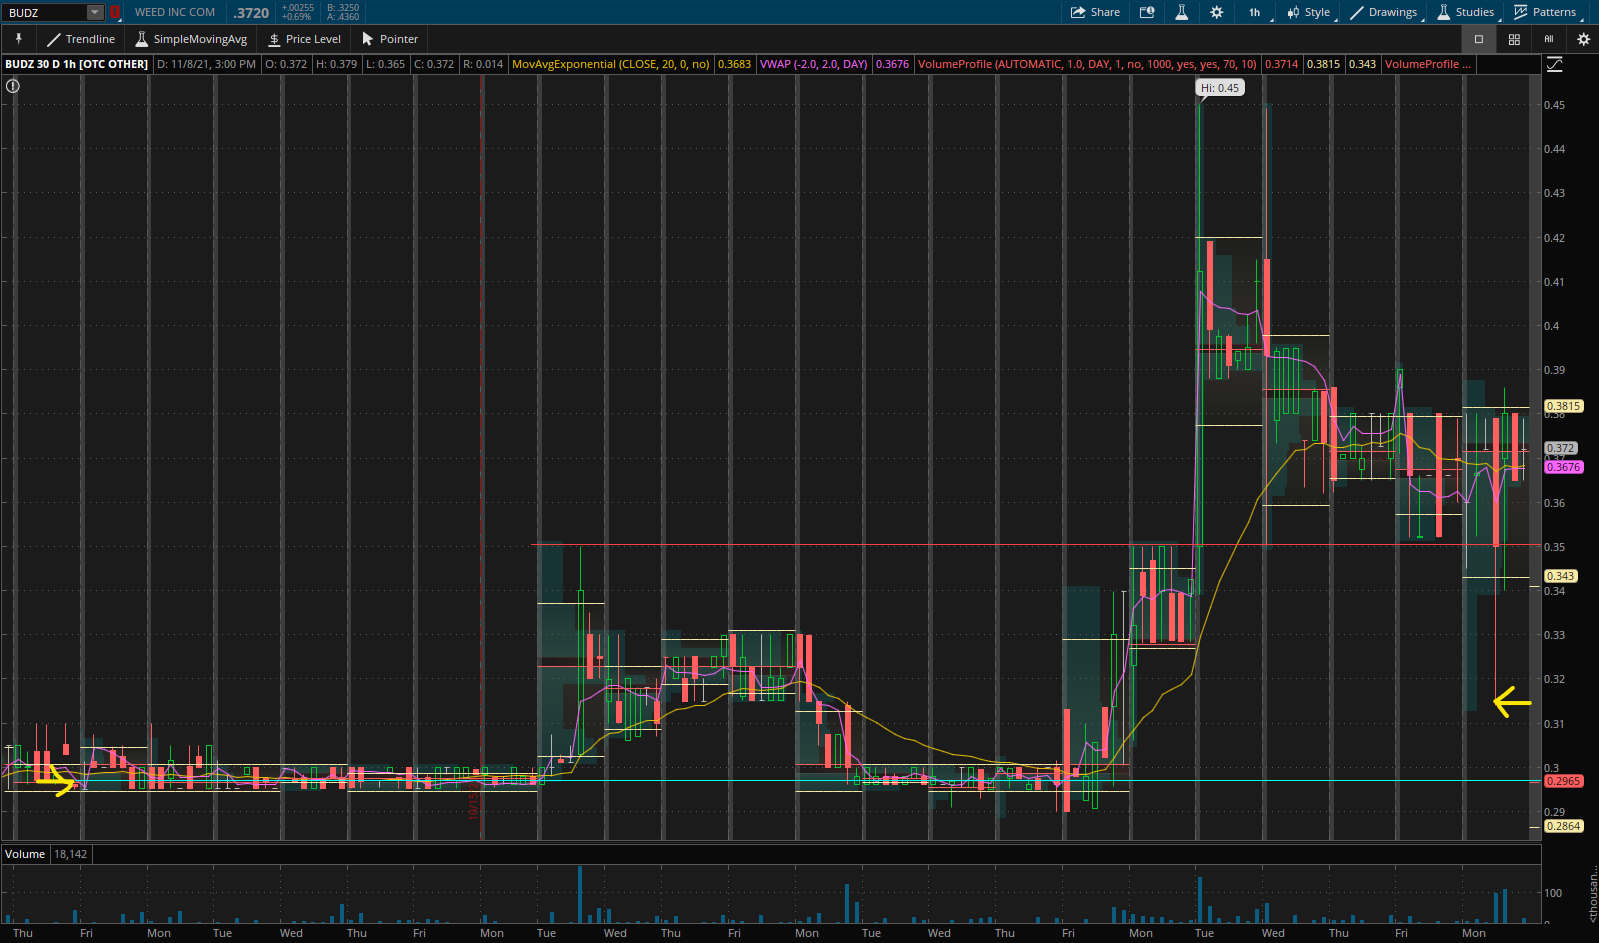Select the Pointer tool
Viewport: 1599px width, 943px height.
click(x=389, y=39)
